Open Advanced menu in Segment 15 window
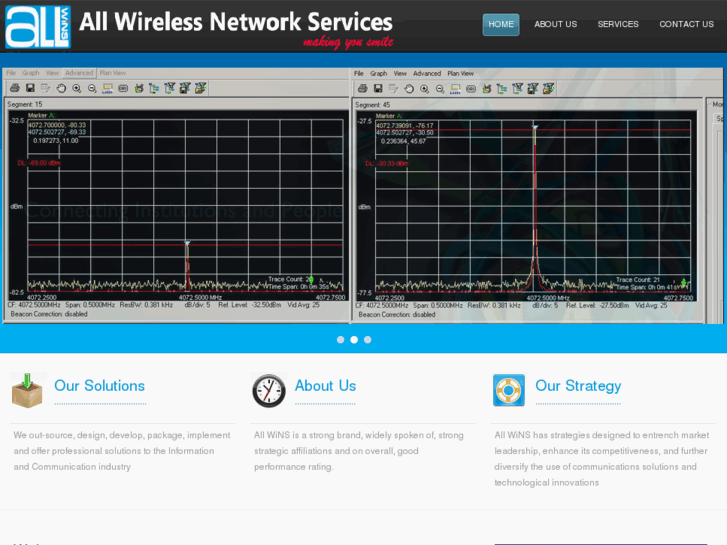727x545 pixels. coord(79,73)
